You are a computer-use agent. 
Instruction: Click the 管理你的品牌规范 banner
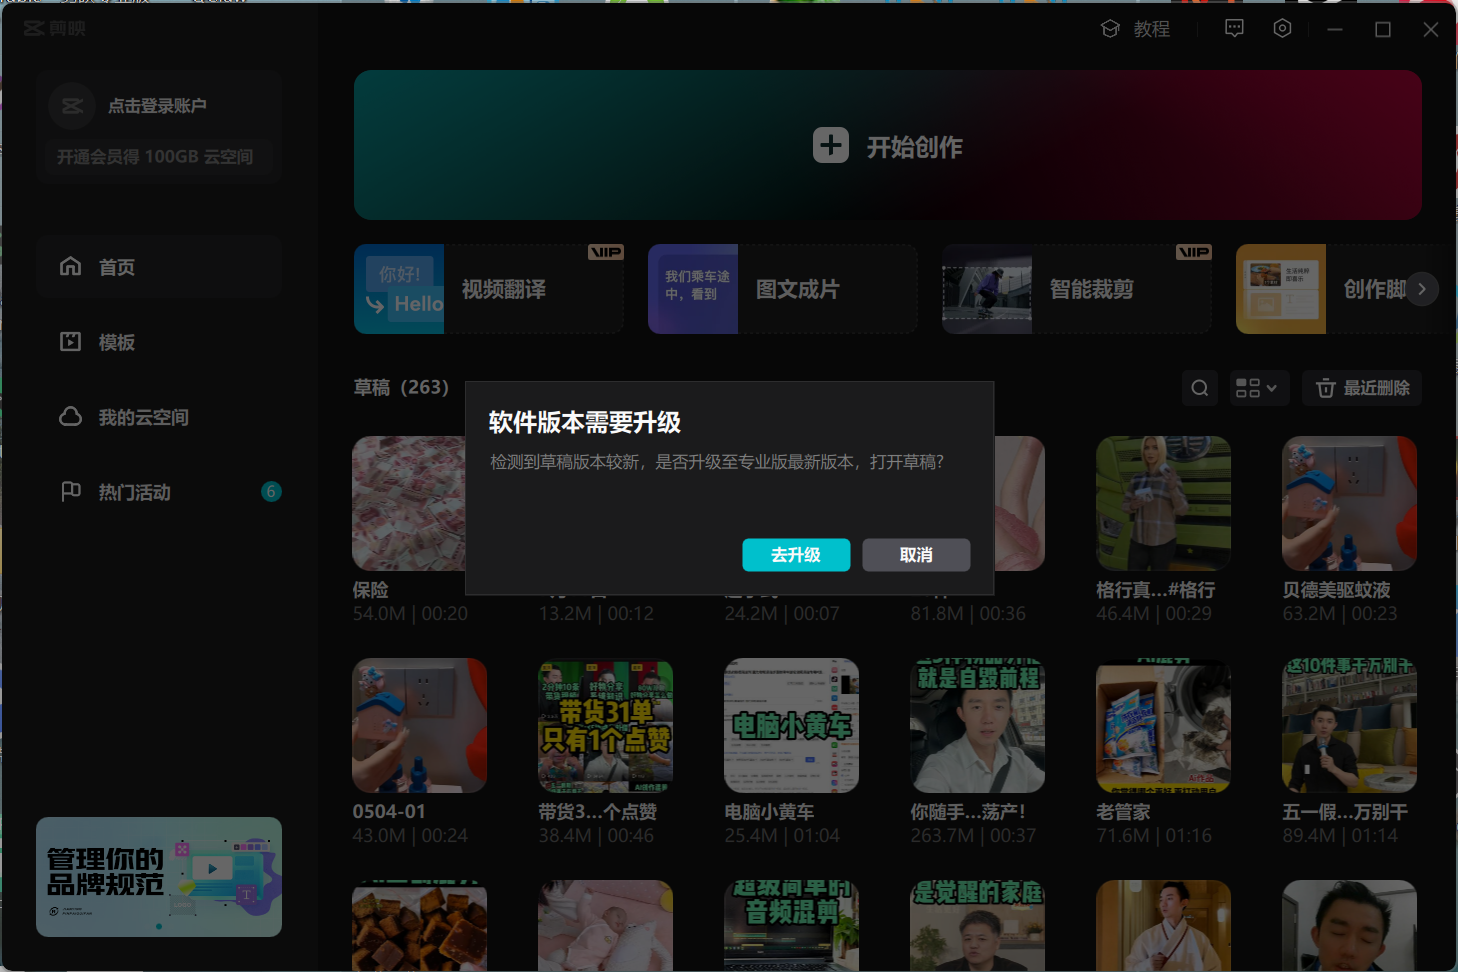tap(159, 876)
